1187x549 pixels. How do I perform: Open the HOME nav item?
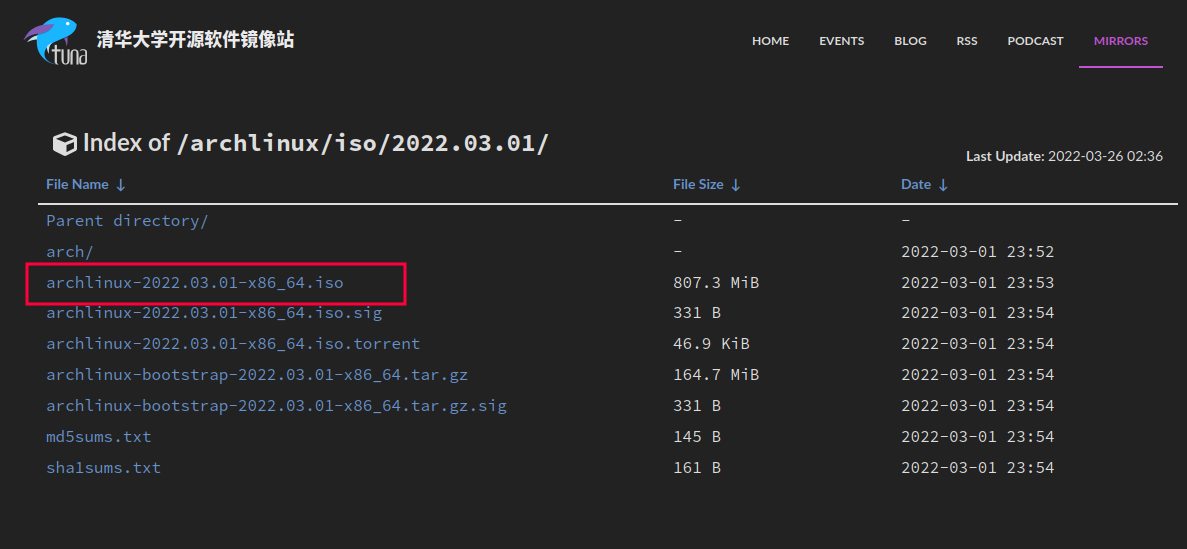pos(770,41)
